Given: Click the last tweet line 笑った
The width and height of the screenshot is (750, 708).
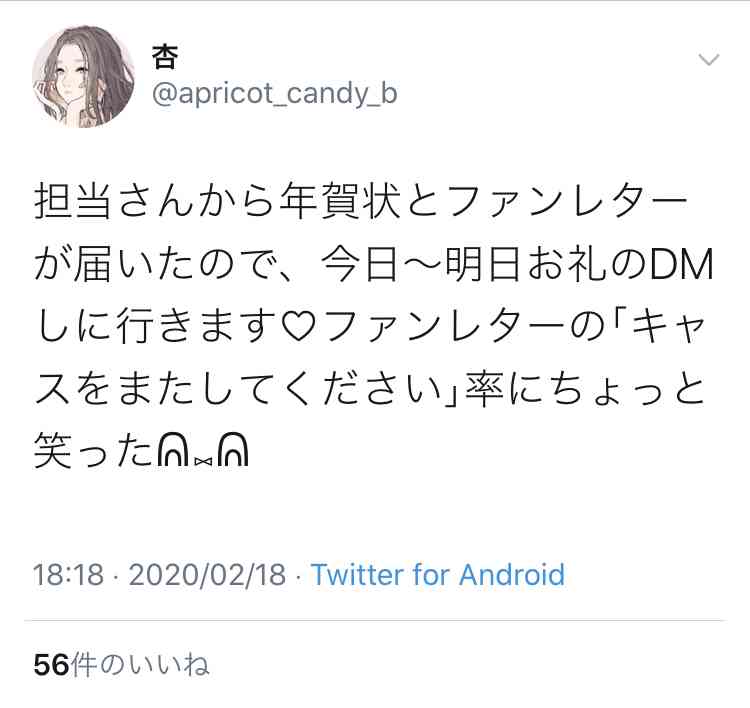Looking at the screenshot, I should click(141, 451).
